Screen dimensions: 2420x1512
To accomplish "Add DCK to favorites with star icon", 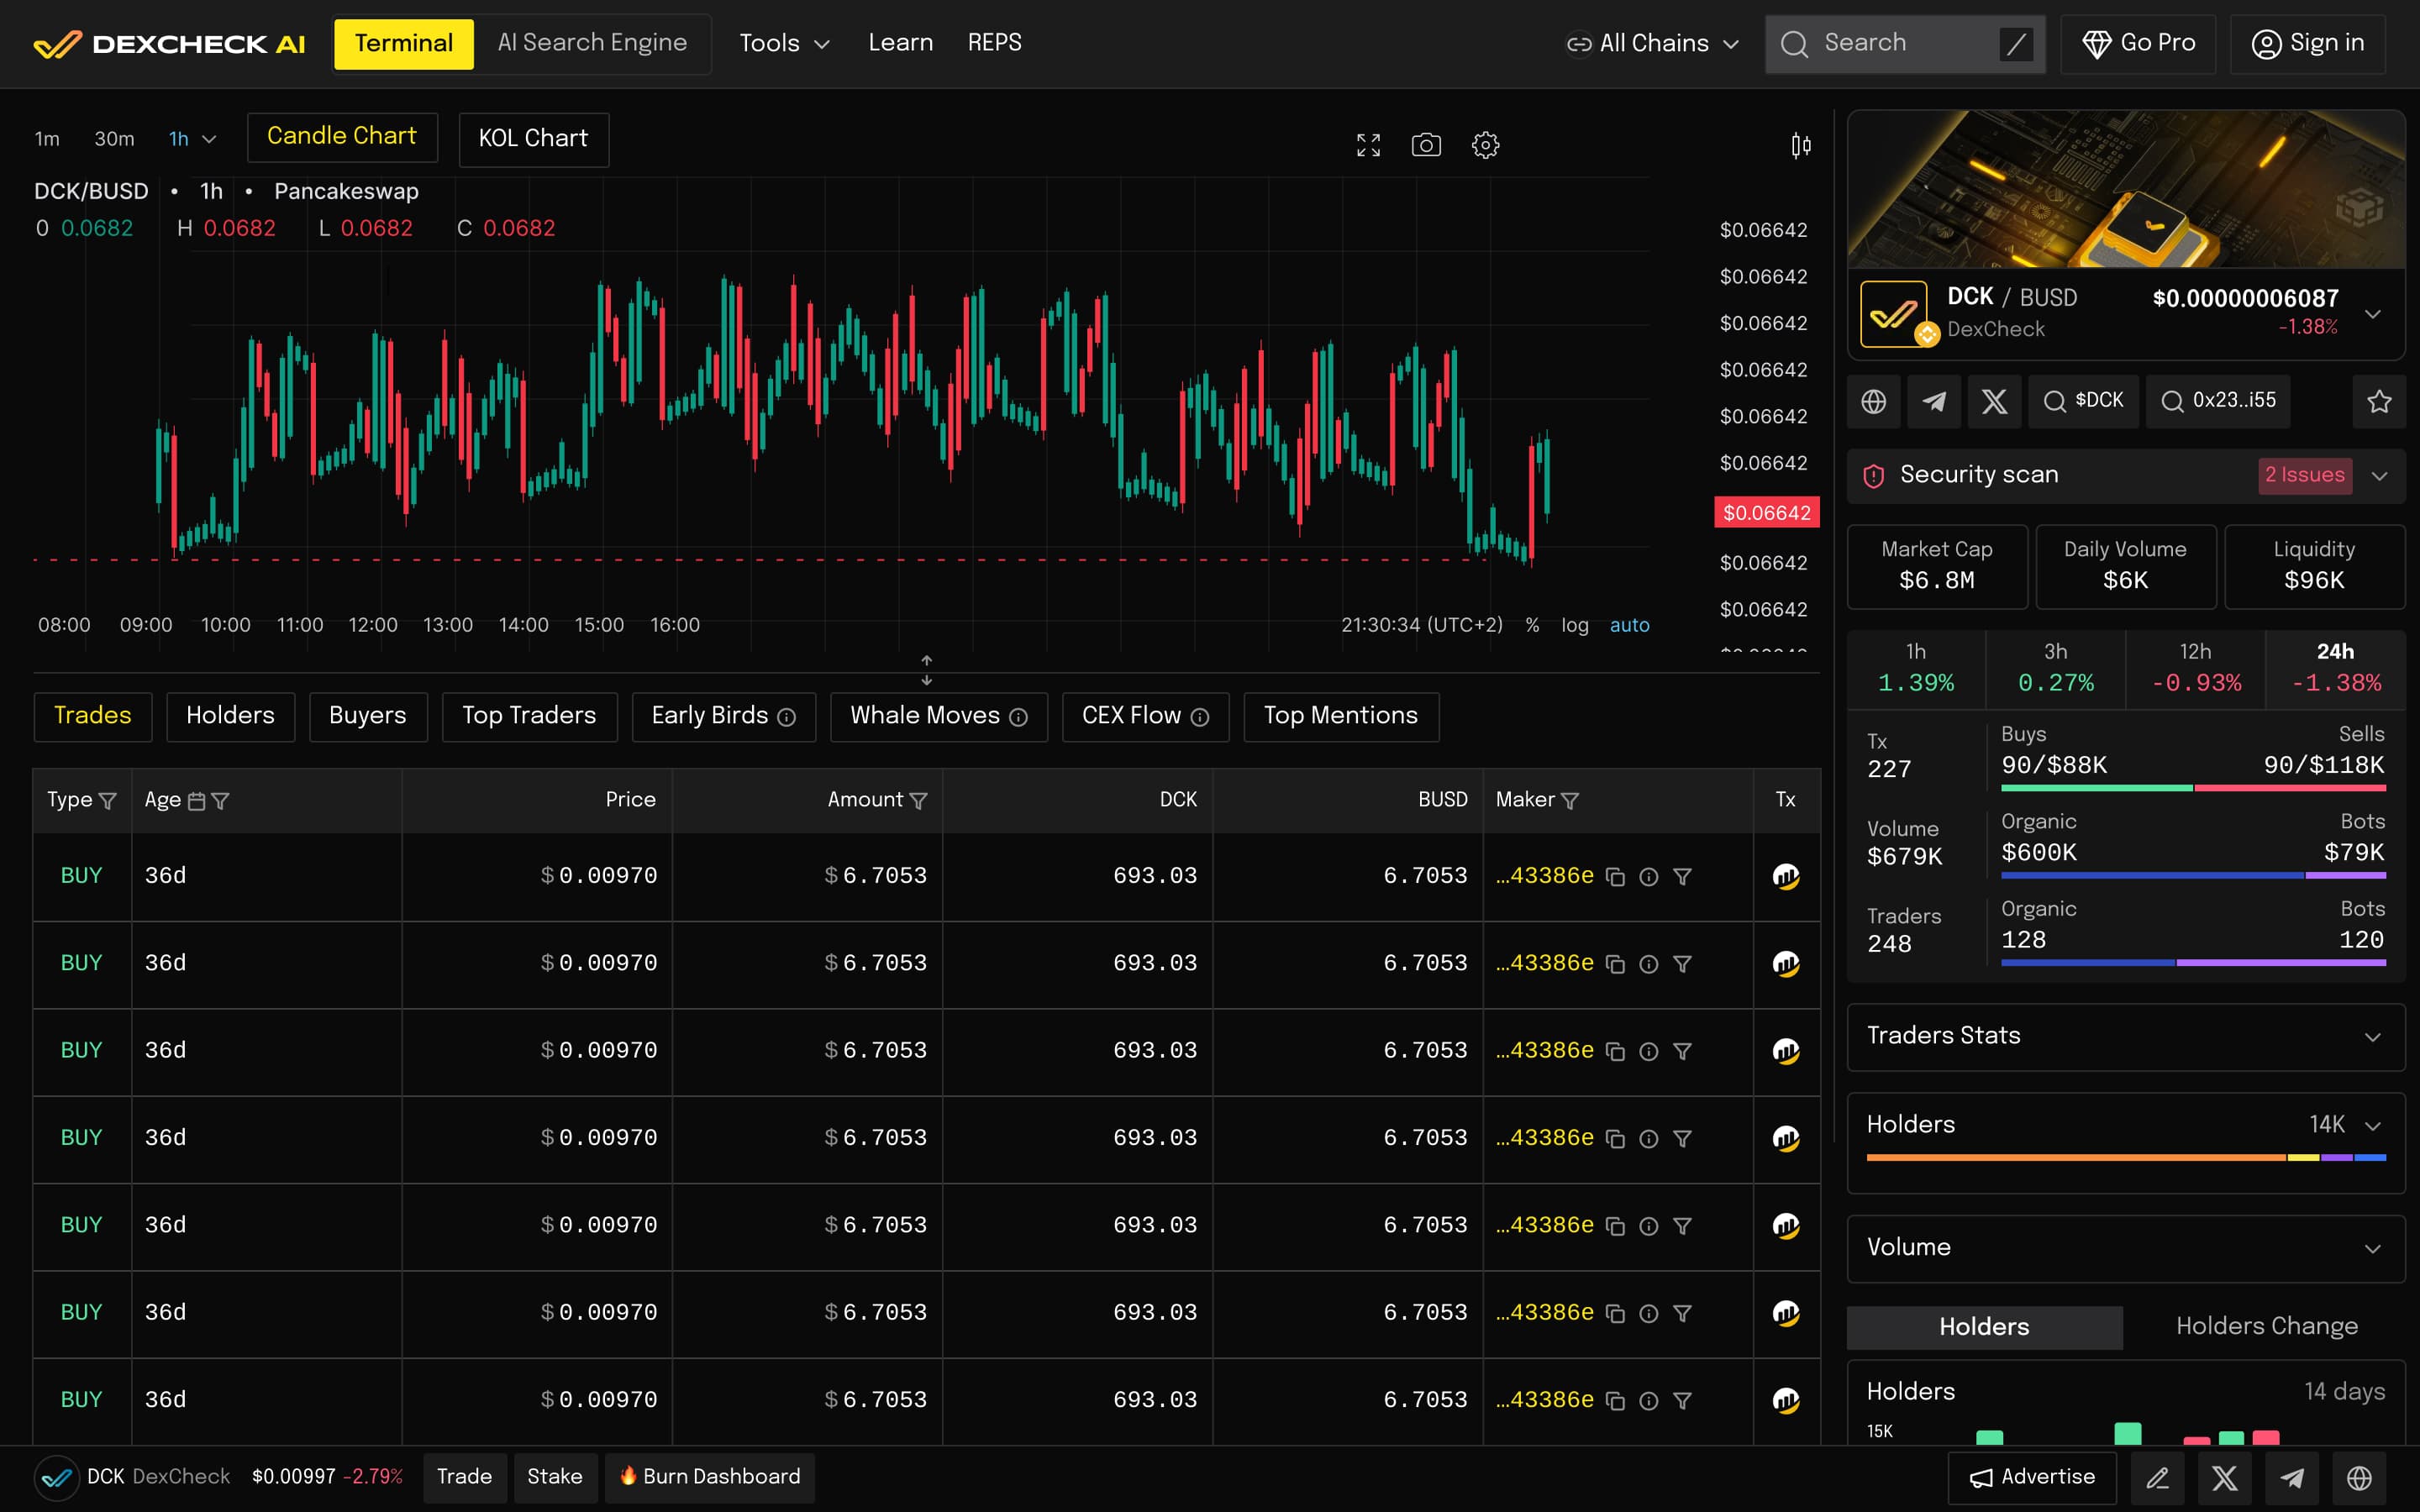I will coord(2379,401).
